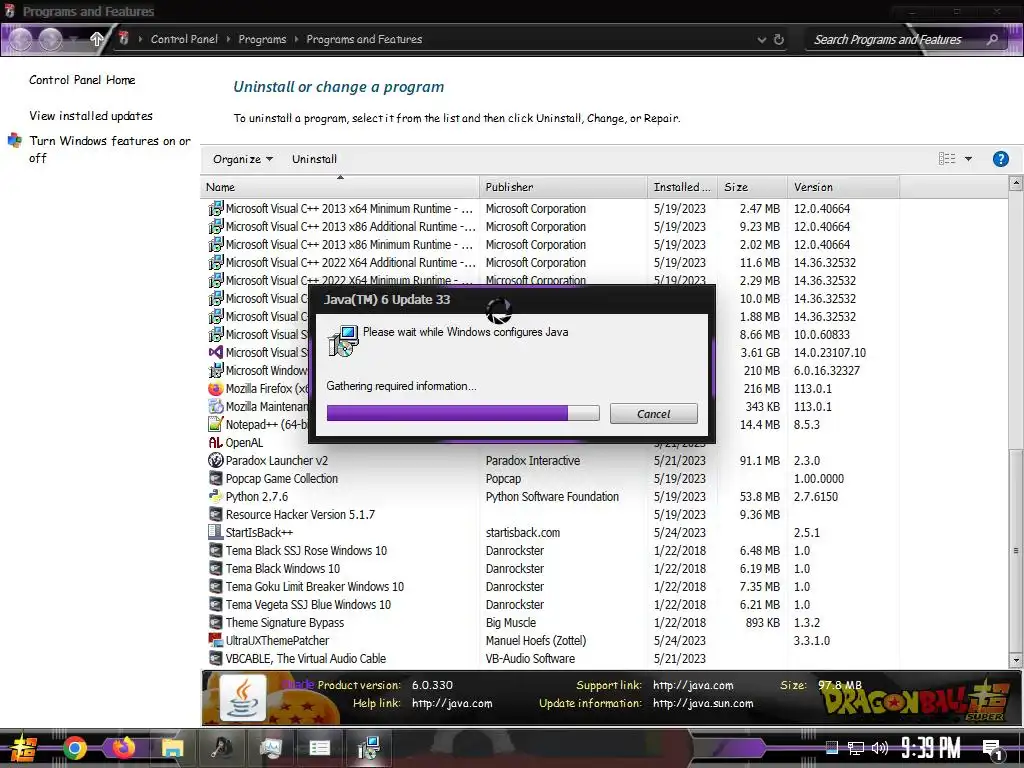Open Firefox from the taskbar
Screen dimensions: 1024x768
pyautogui.click(x=123, y=747)
